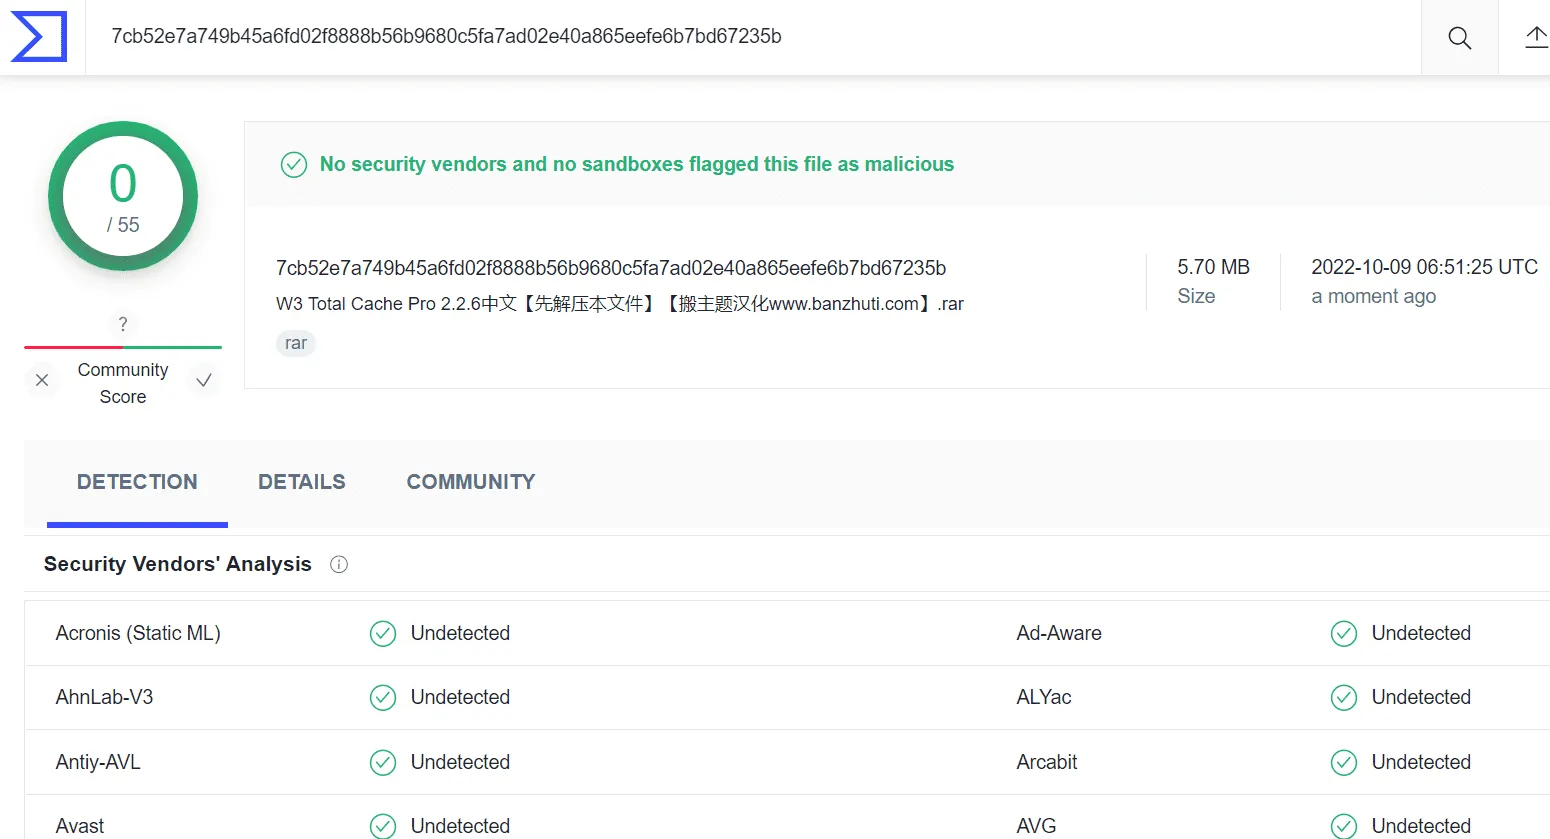Click the green check next to no-vendors message
This screenshot has width=1550, height=839.
point(294,164)
